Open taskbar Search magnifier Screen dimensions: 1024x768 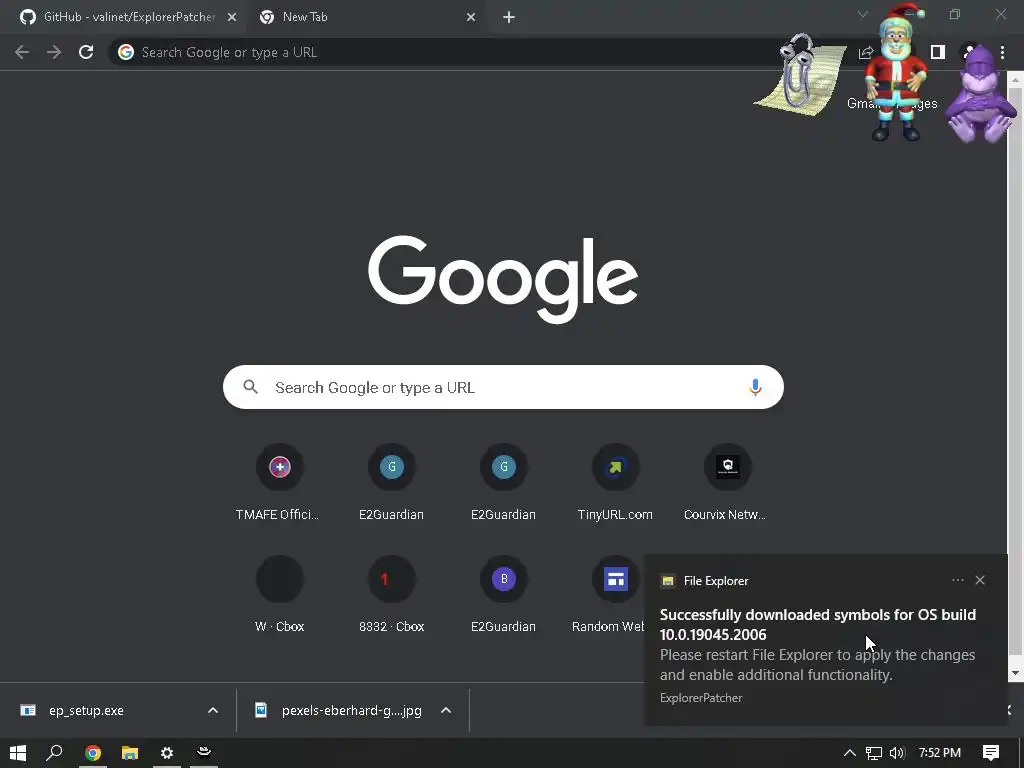pos(54,753)
